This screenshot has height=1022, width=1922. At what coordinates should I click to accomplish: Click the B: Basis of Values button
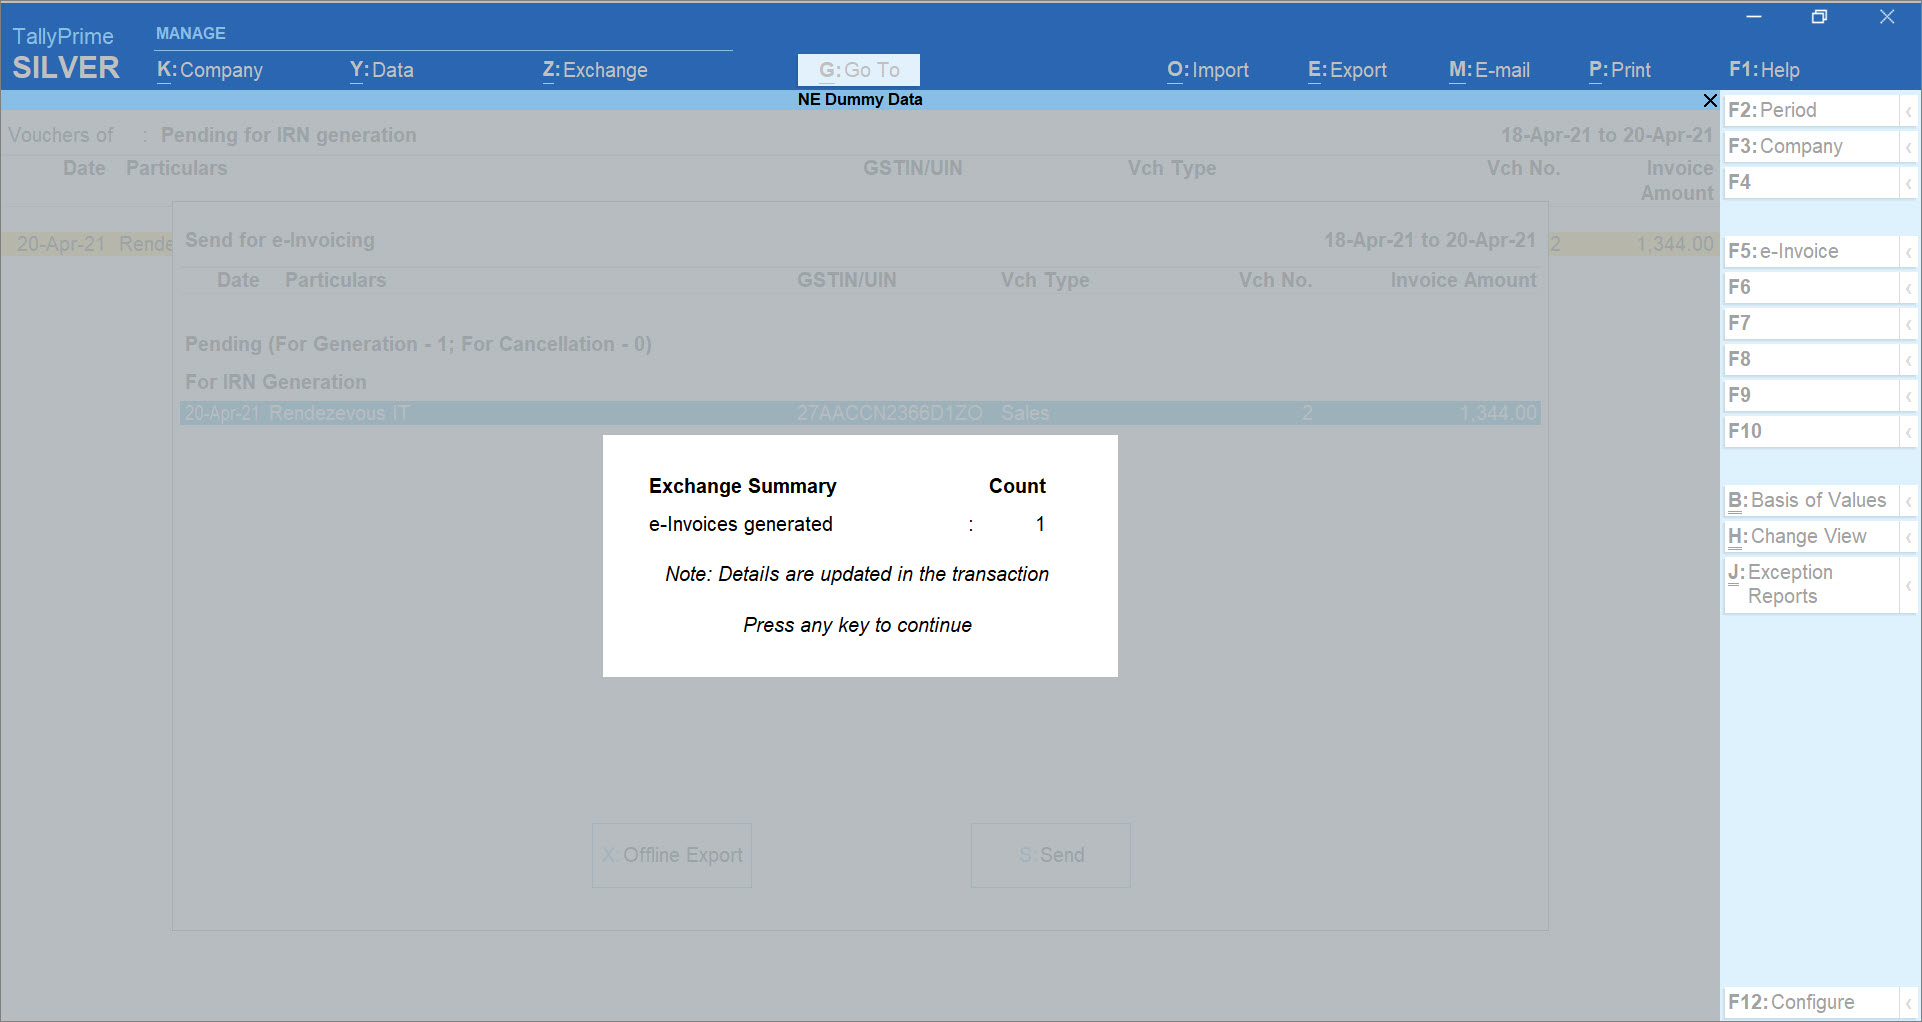(1811, 500)
